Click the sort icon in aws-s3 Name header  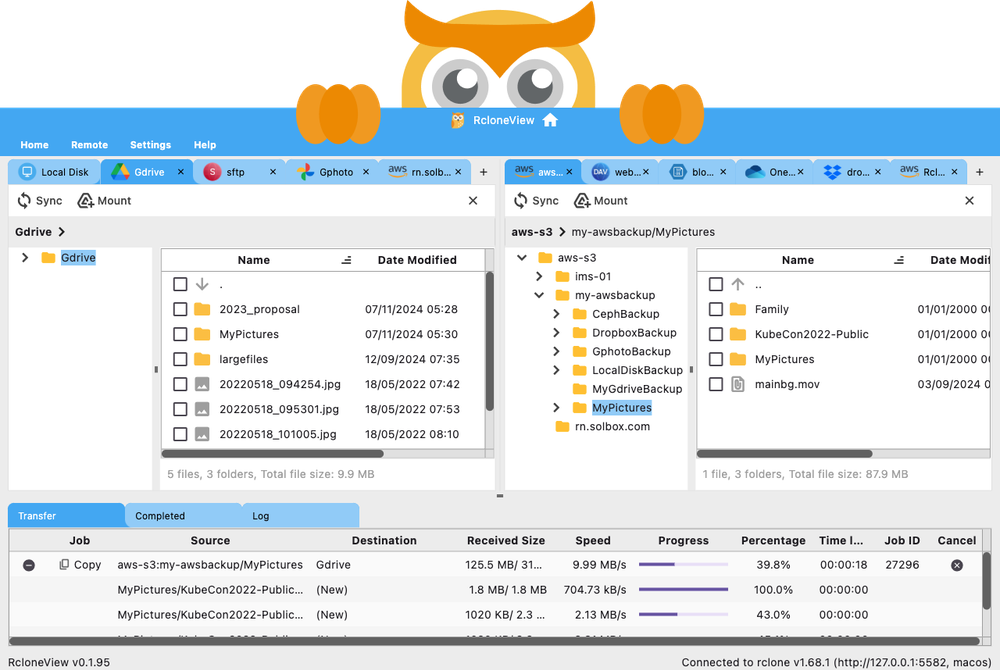tap(899, 260)
